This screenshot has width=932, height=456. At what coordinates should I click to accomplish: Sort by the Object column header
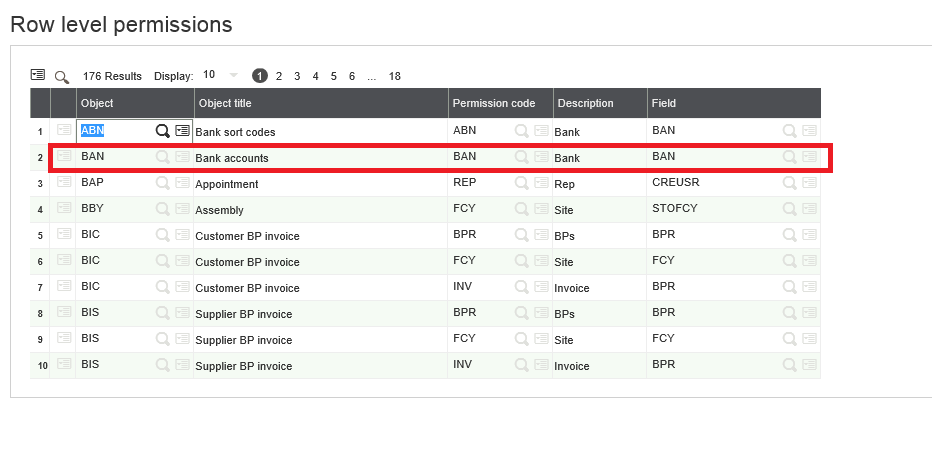pyautogui.click(x=135, y=103)
